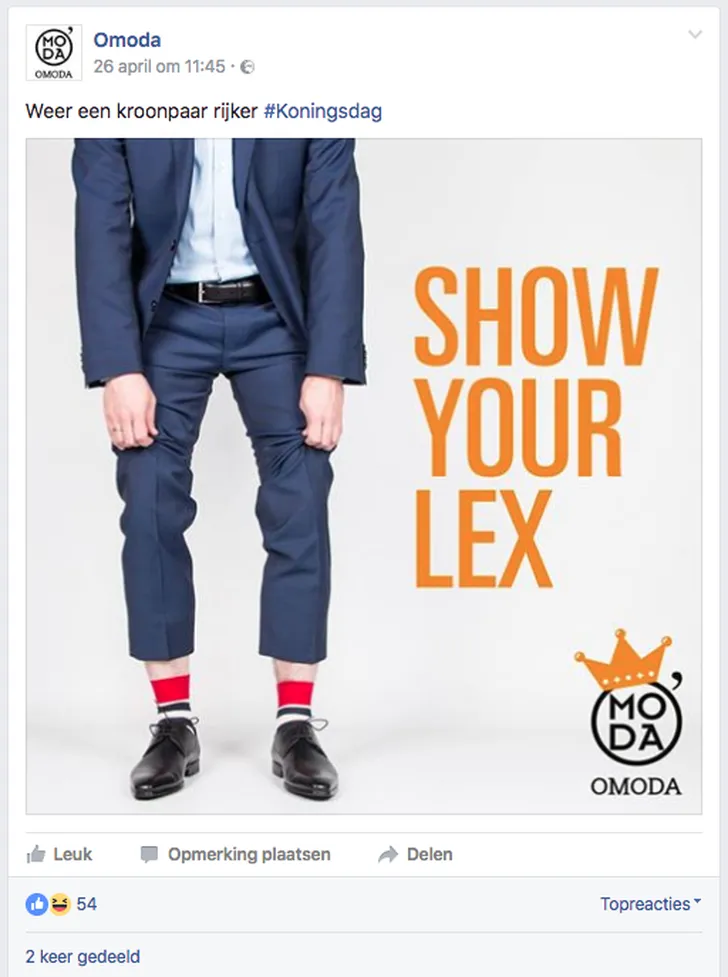Click the public globe privacy icon
This screenshot has width=728, height=977.
coord(247,67)
